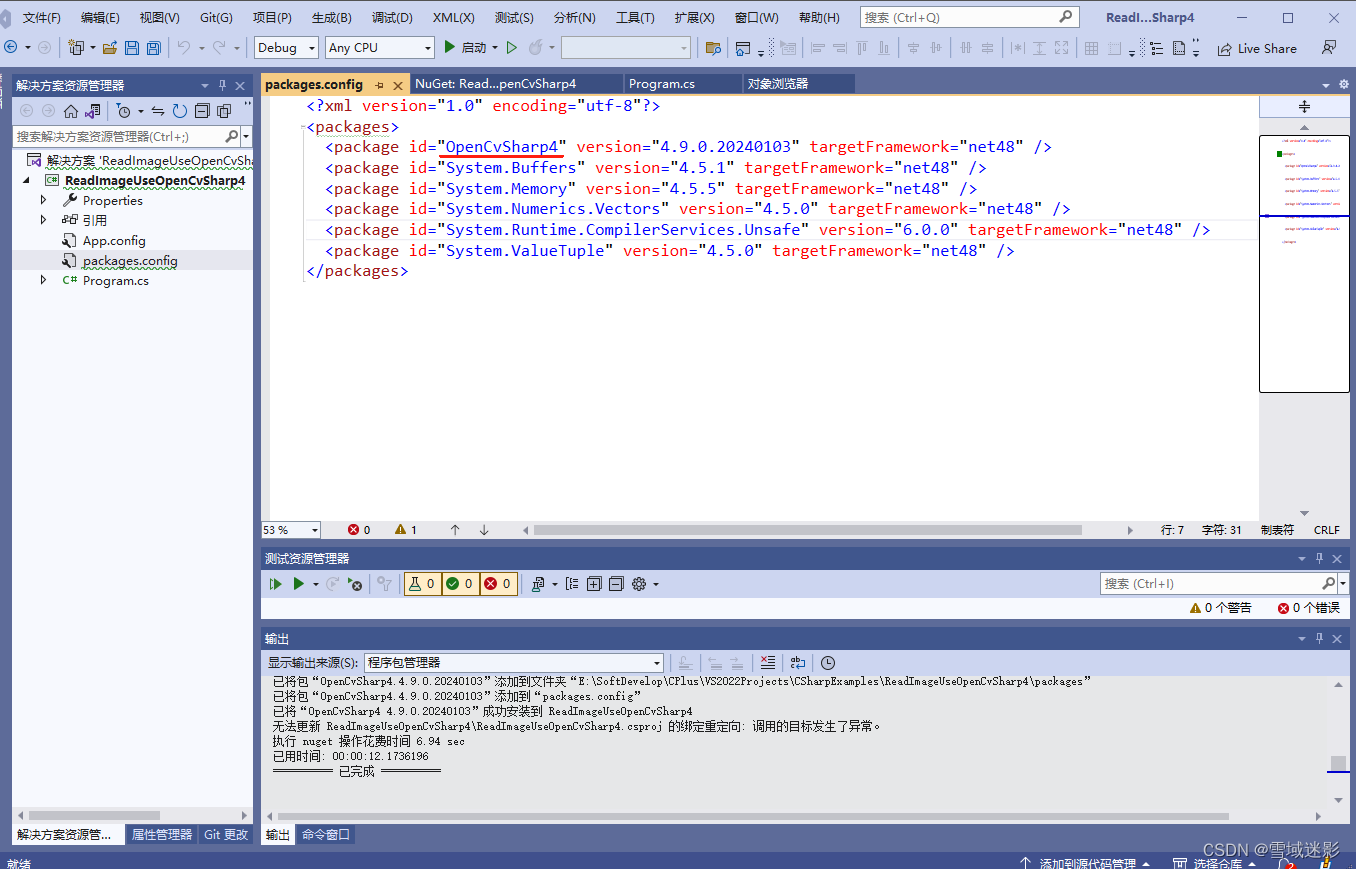Click the Show All Files icon in Solution Explorer

pyautogui.click(x=223, y=111)
